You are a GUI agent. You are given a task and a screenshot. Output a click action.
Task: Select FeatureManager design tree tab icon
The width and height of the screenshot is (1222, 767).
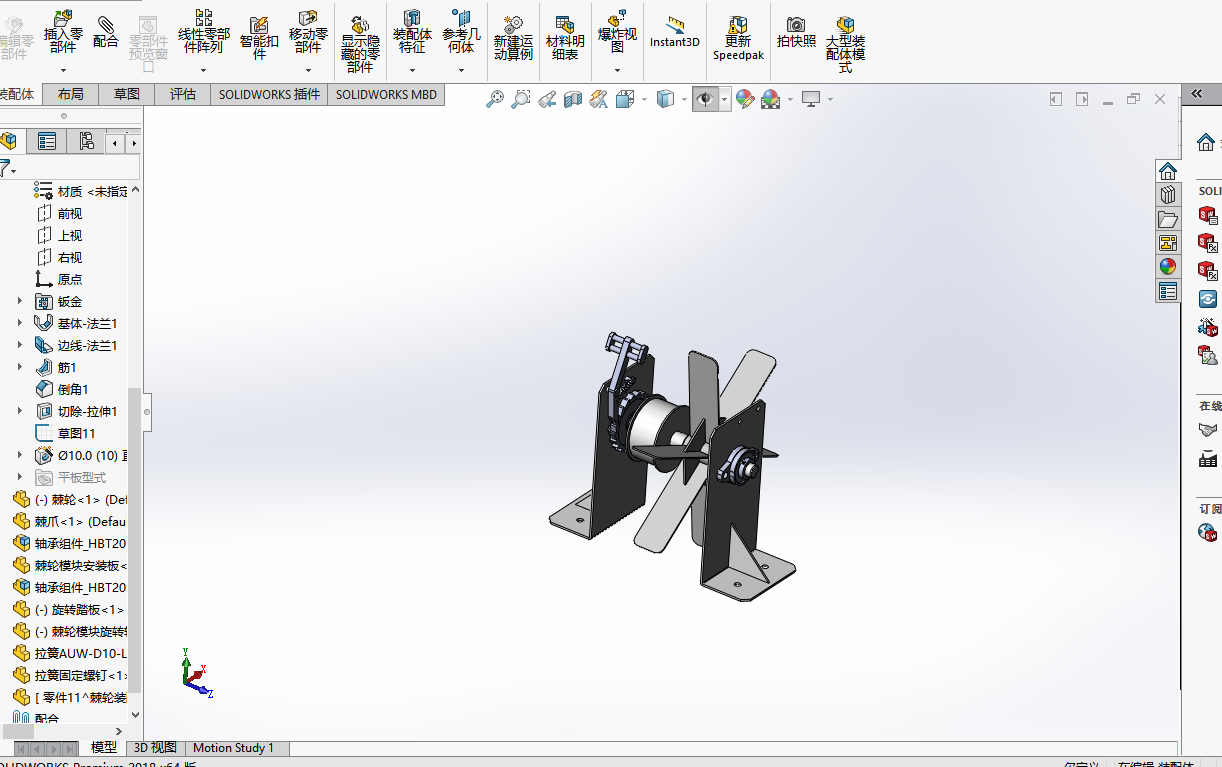pyautogui.click(x=8, y=141)
